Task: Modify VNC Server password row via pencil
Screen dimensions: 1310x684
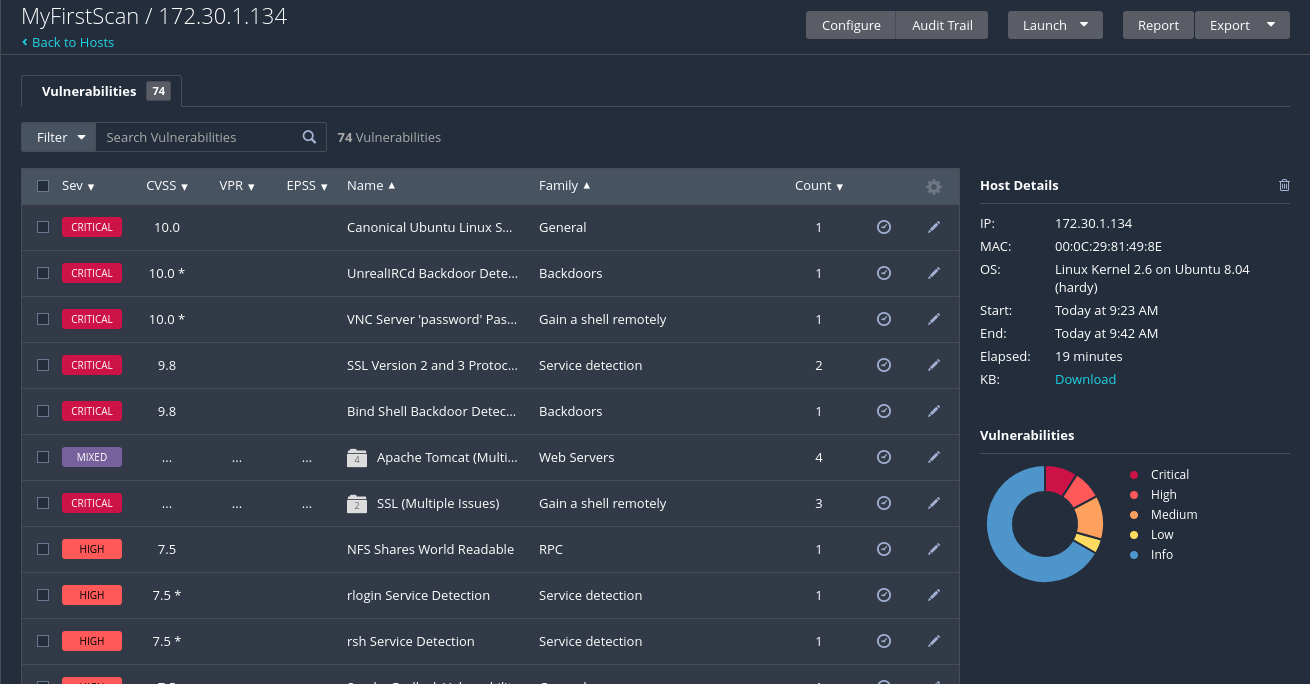Action: 934,319
